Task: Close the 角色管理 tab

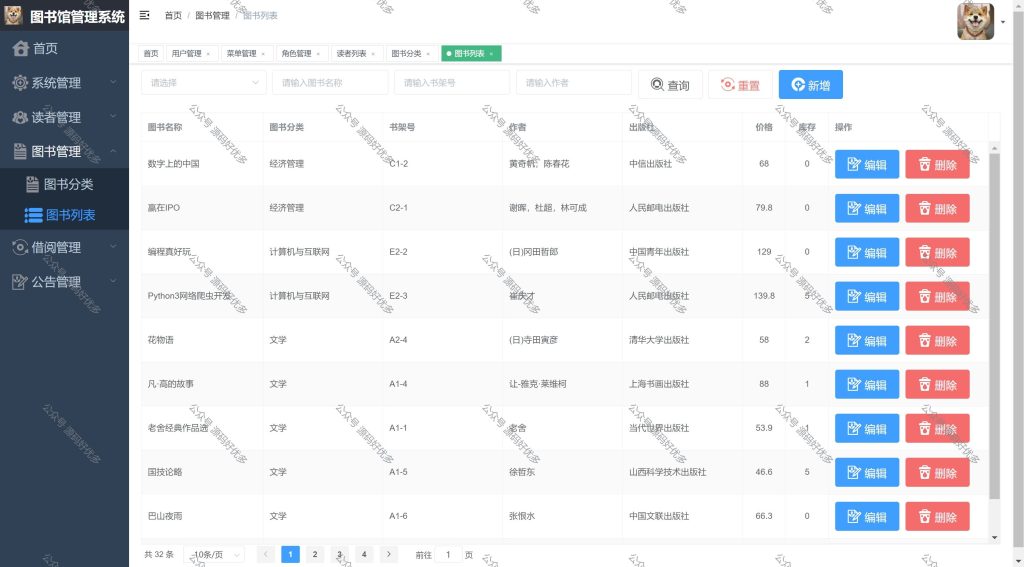Action: tap(318, 54)
